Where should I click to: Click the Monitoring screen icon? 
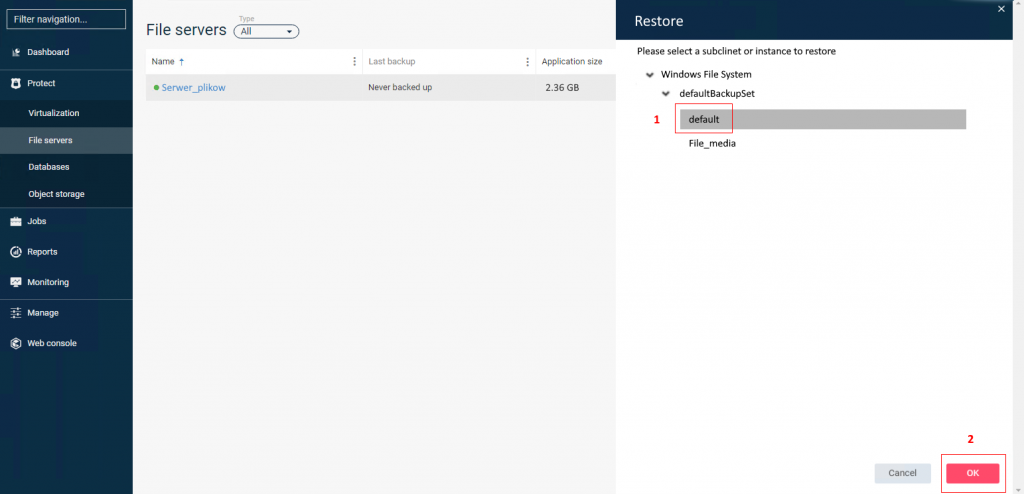16,282
